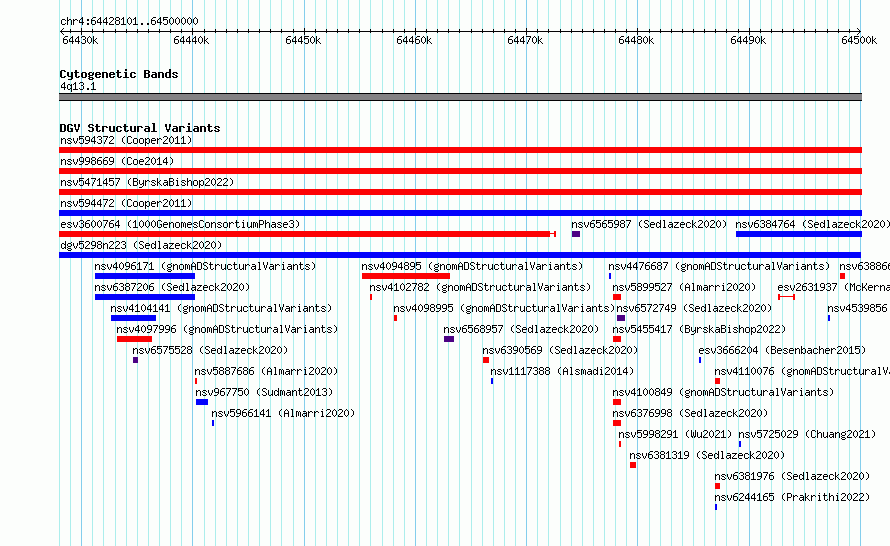Select the 4q13.1 band label
The height and width of the screenshot is (546, 890).
coord(78,86)
